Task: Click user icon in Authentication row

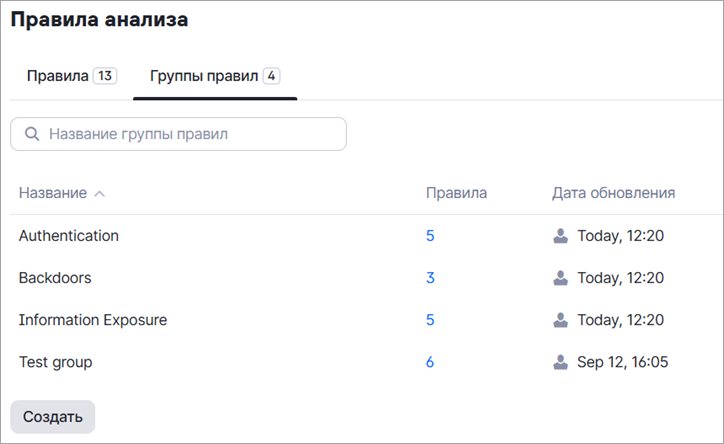Action: pyautogui.click(x=560, y=236)
